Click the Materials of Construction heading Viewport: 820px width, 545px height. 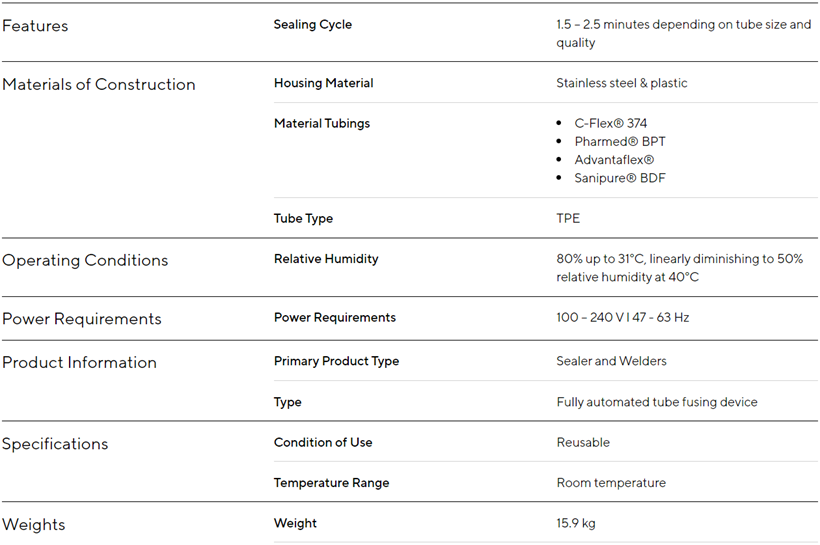99,85
